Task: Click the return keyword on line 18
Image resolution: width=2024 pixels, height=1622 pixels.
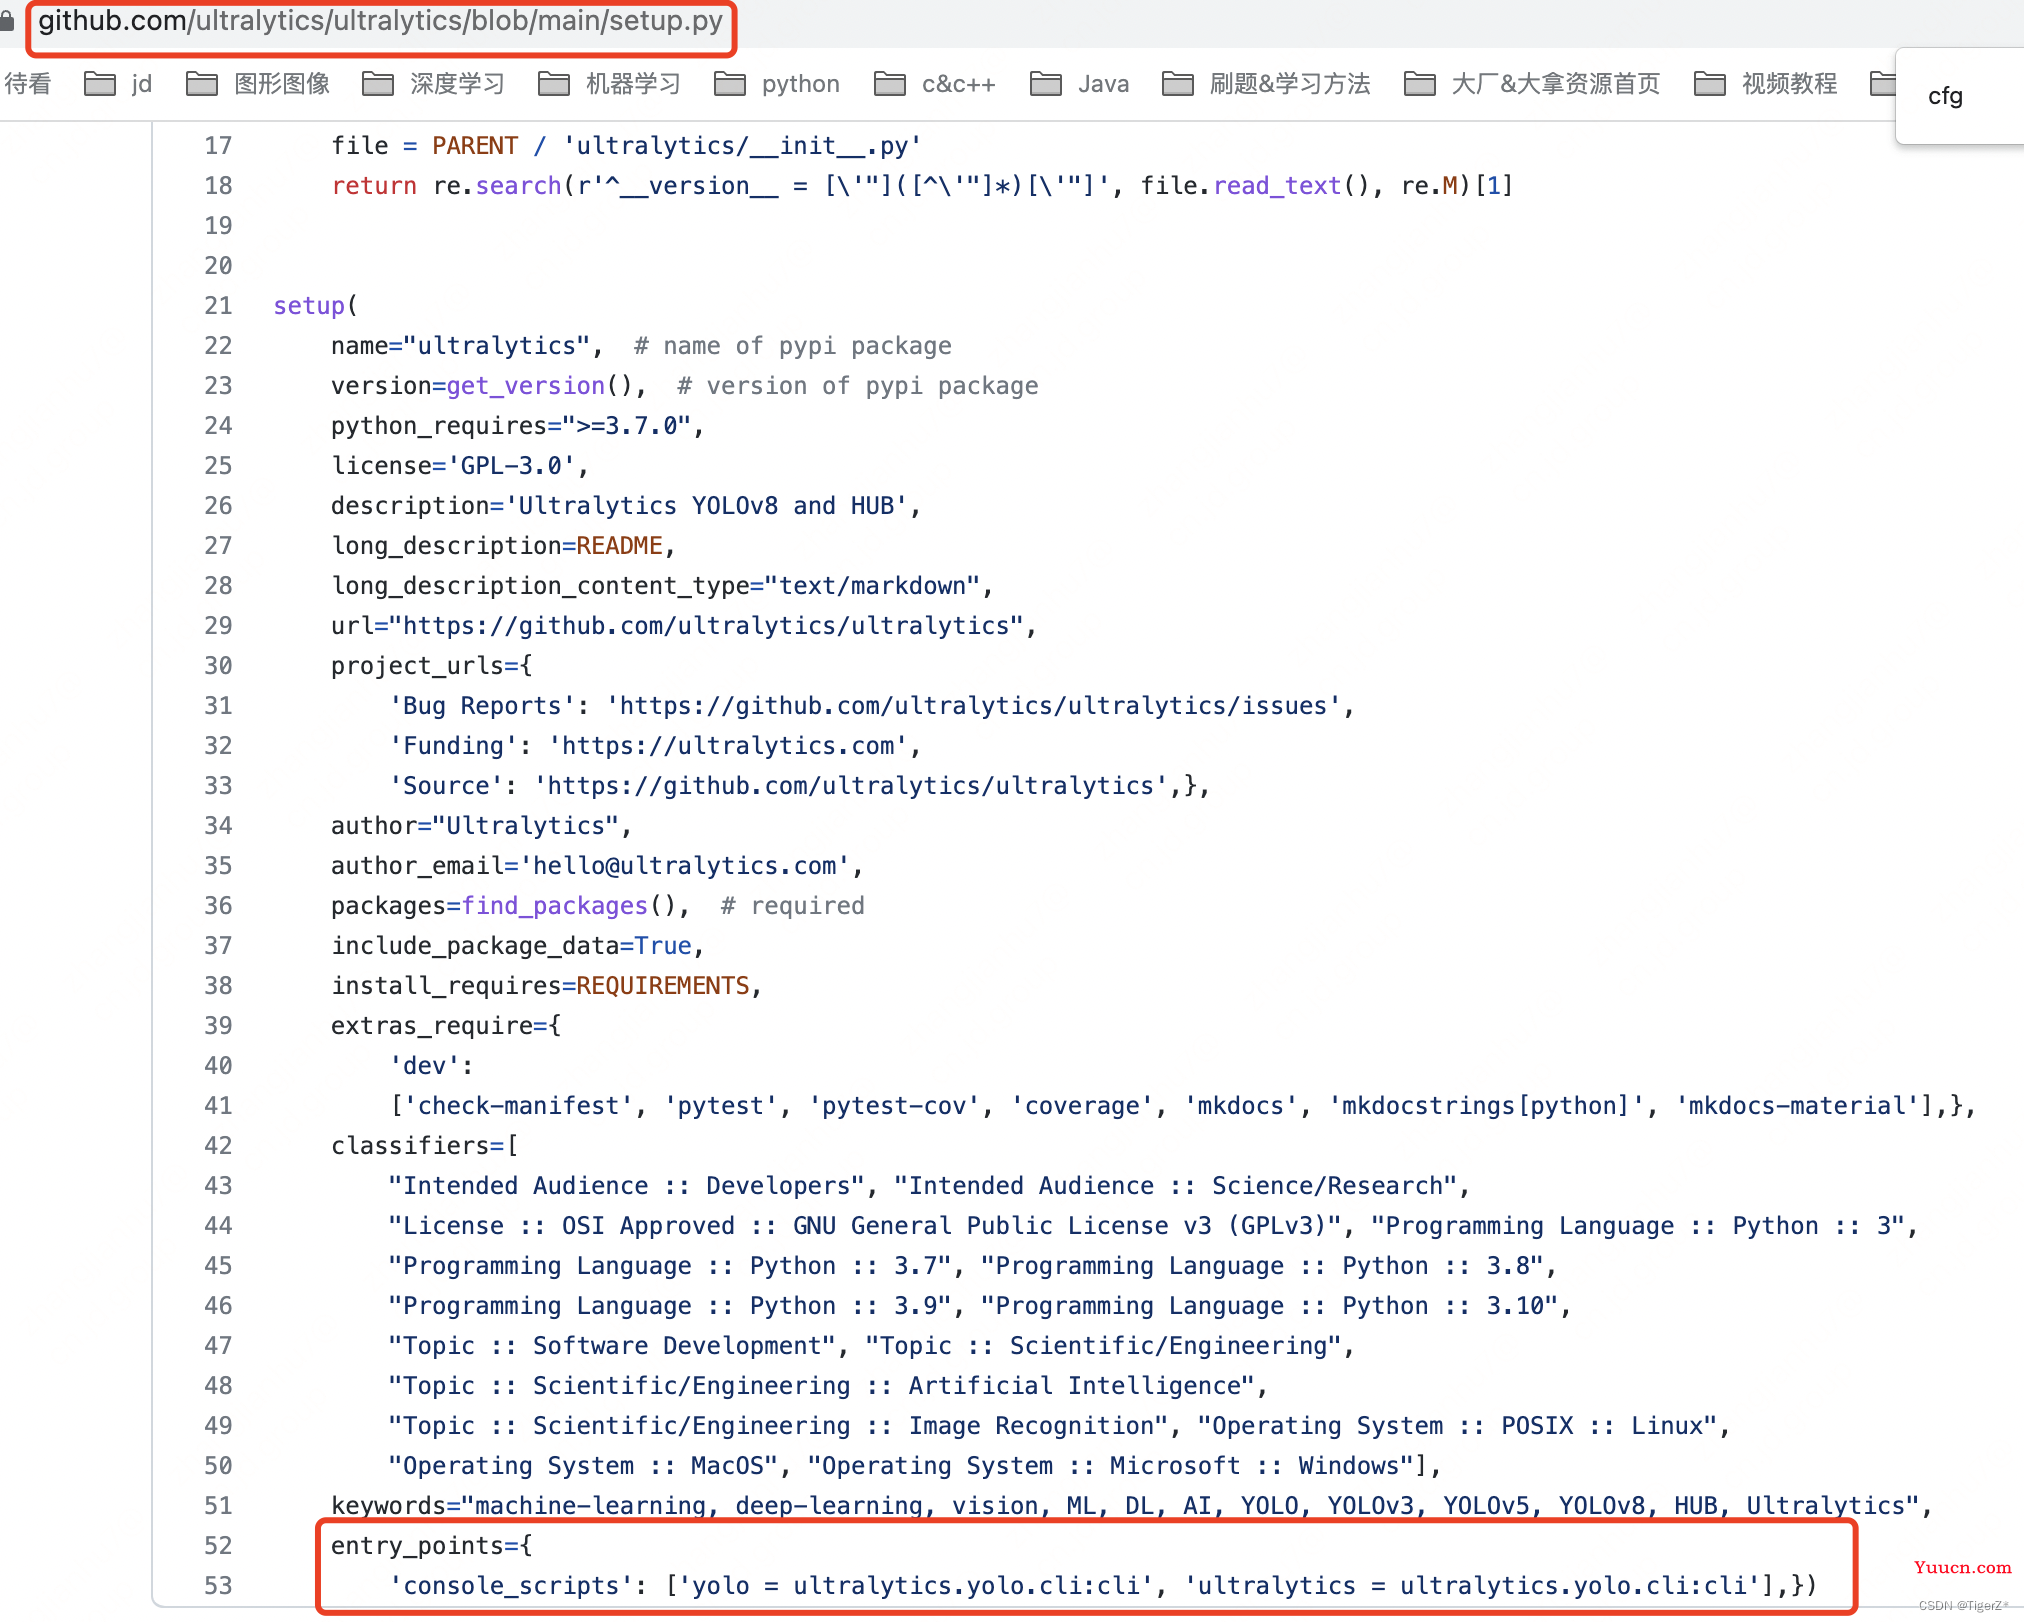Action: [x=374, y=186]
